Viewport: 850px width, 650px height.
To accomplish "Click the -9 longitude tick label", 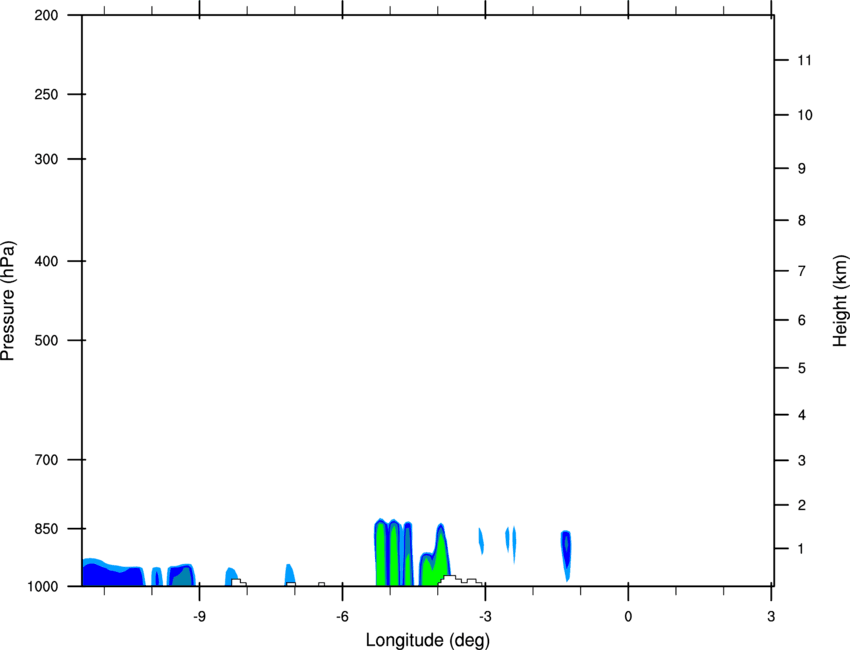I will pos(200,615).
